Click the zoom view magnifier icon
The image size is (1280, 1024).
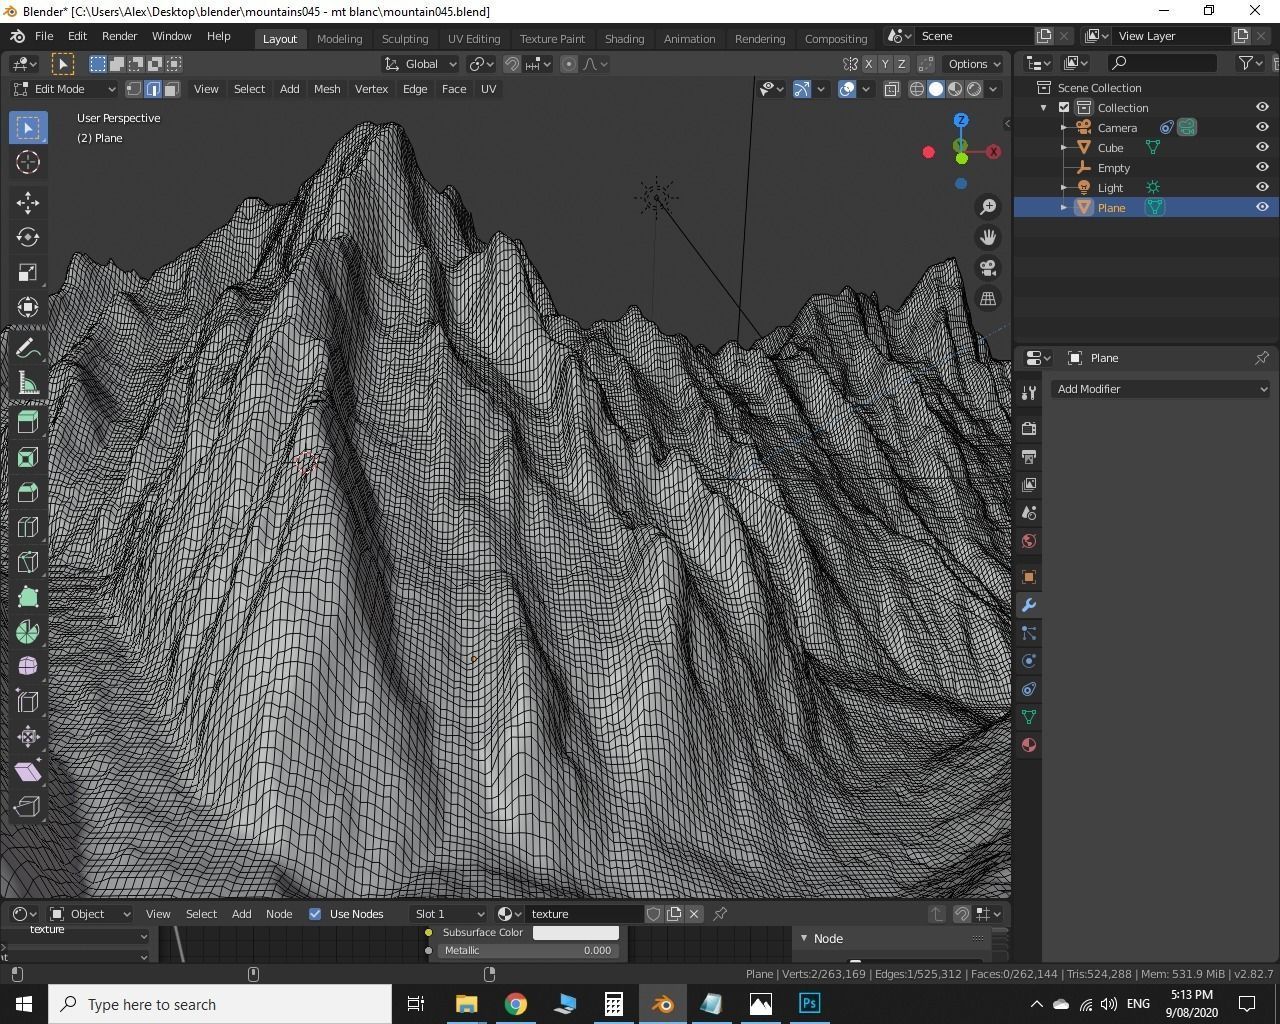click(988, 207)
